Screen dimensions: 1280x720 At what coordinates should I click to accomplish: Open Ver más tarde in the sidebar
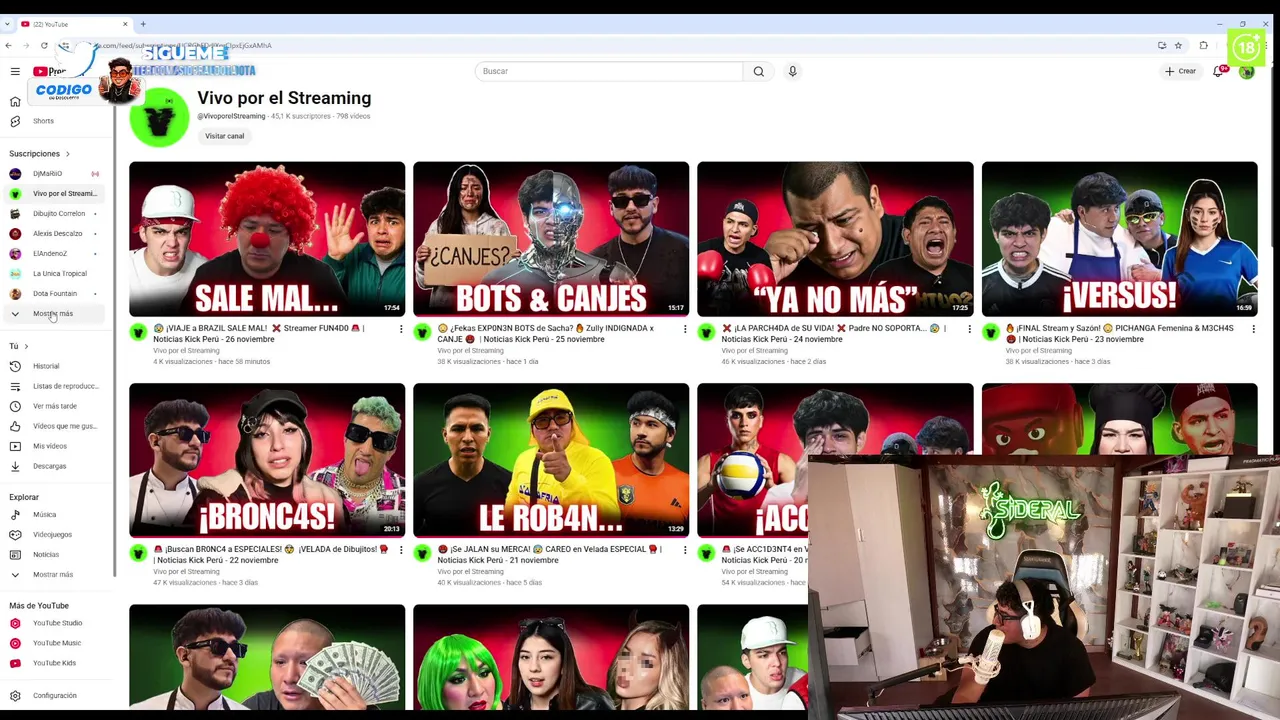(x=55, y=406)
